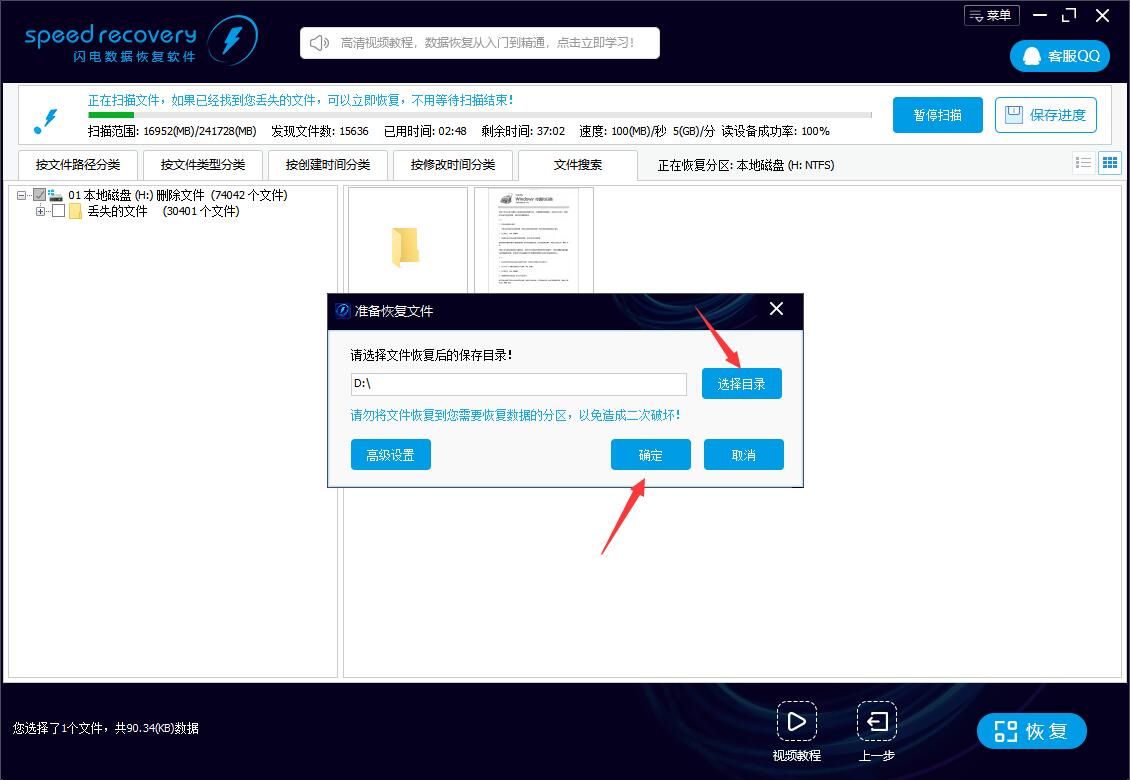The width and height of the screenshot is (1130, 780).
Task: Click the 上一步 previous step icon
Action: point(876,722)
